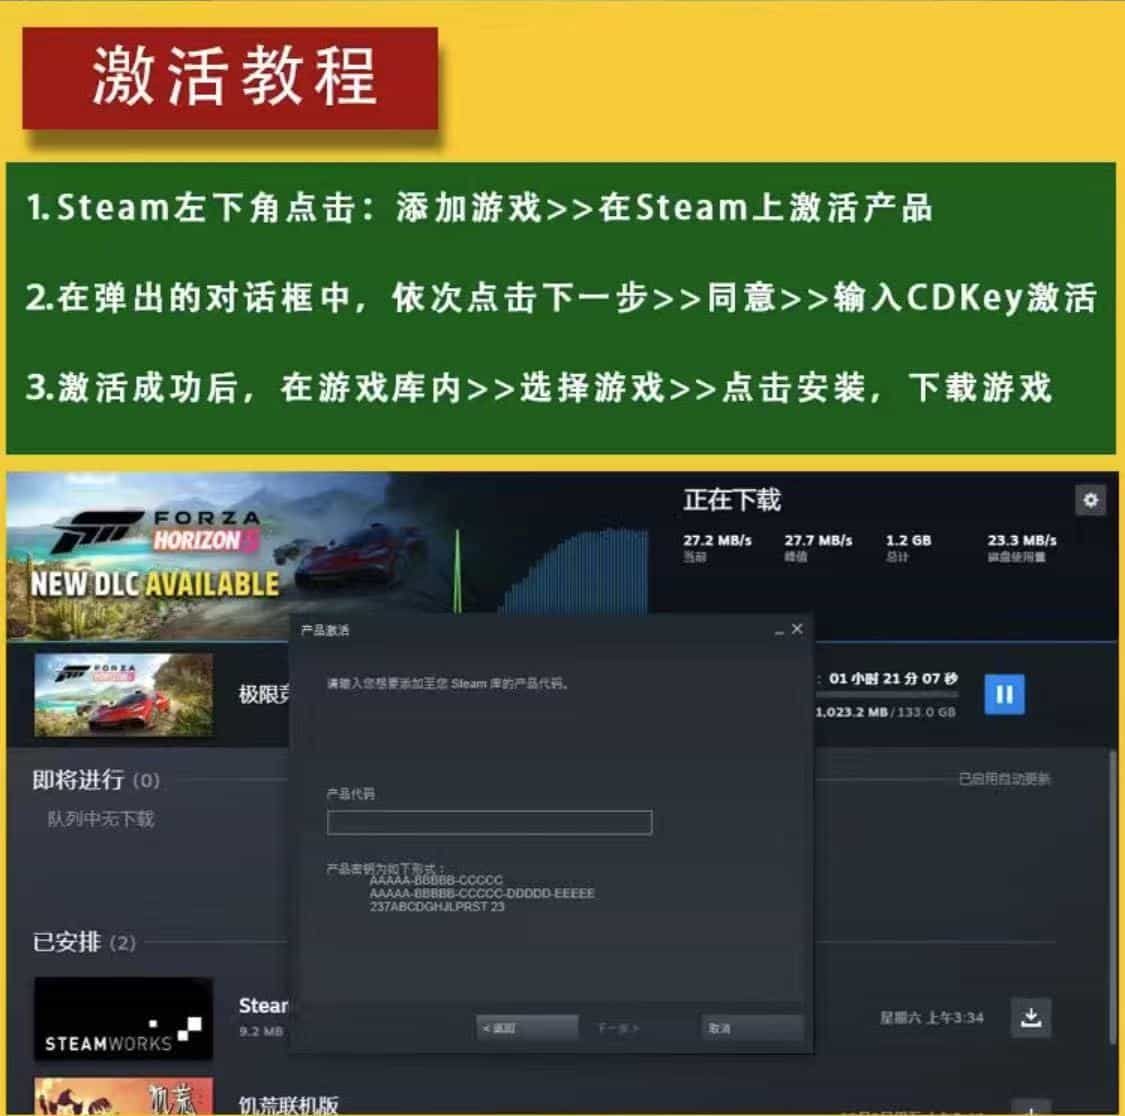The image size is (1125, 1116).
Task: Click the 下一步 next button in dialog
Action: tap(618, 1028)
